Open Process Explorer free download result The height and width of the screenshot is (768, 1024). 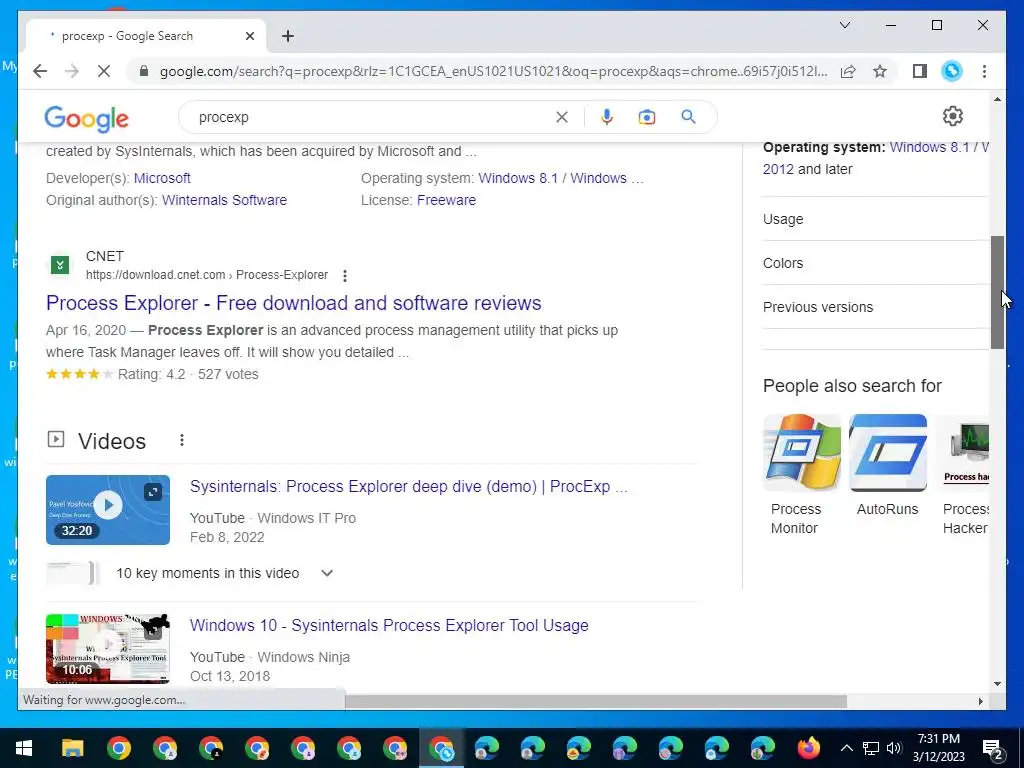pos(294,303)
